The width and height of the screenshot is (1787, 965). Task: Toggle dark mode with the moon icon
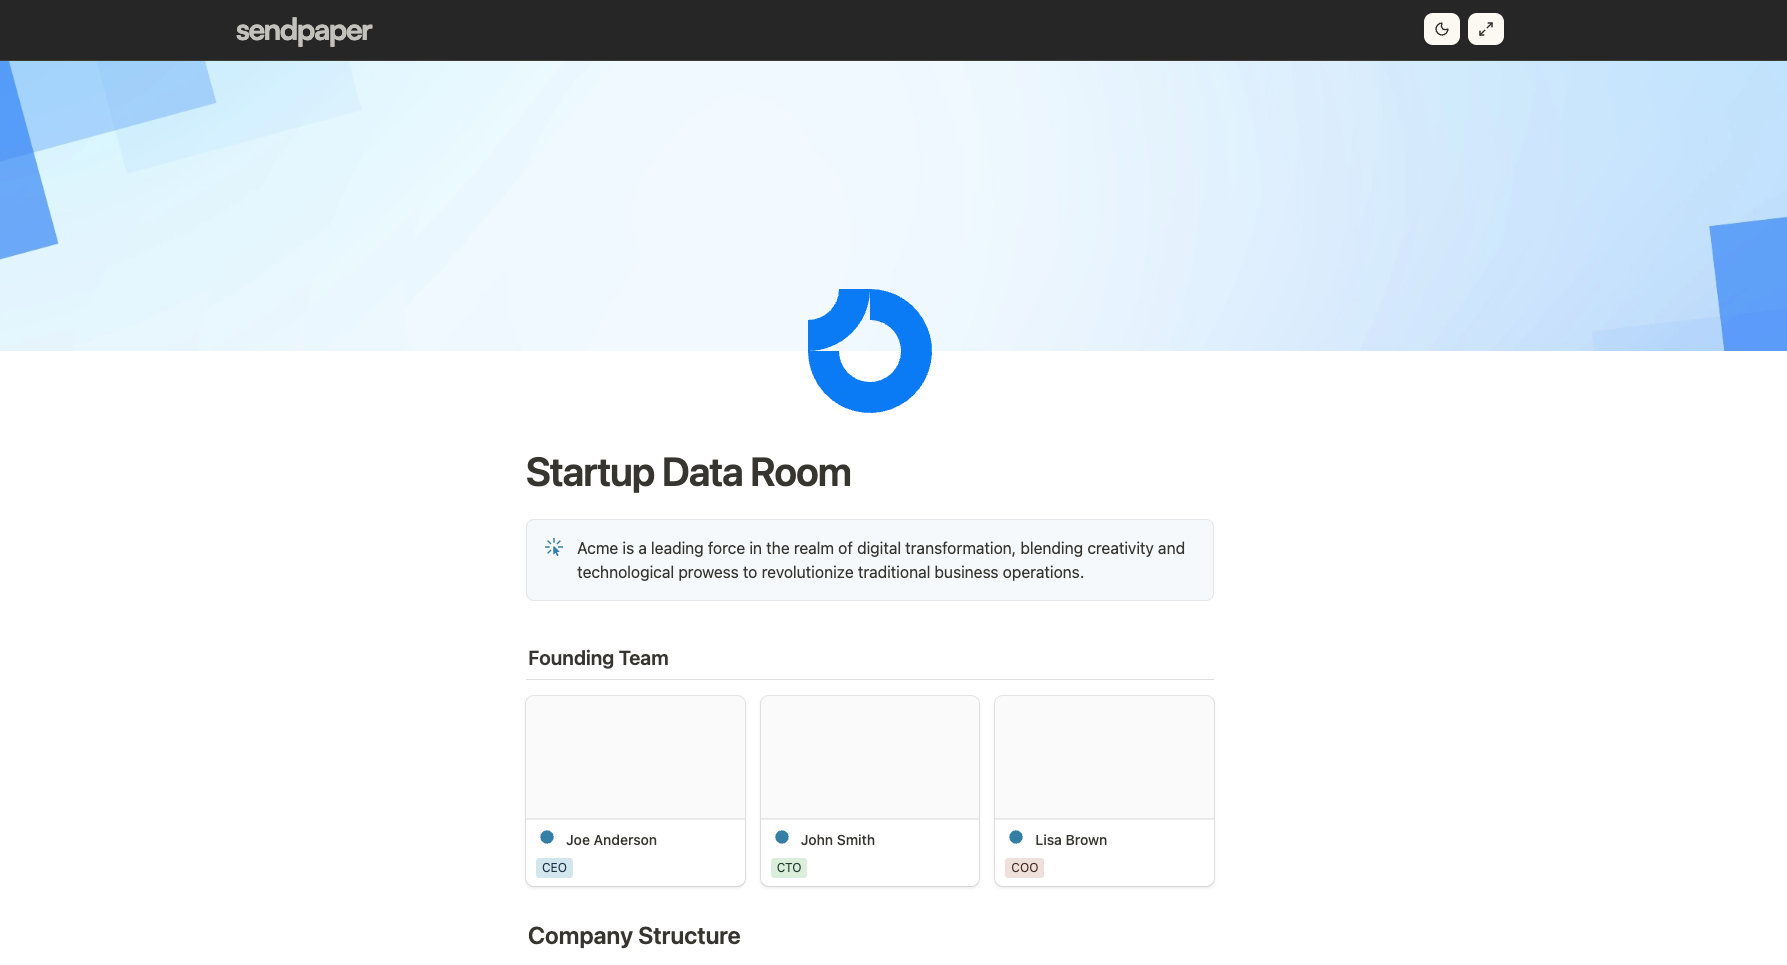(1441, 29)
